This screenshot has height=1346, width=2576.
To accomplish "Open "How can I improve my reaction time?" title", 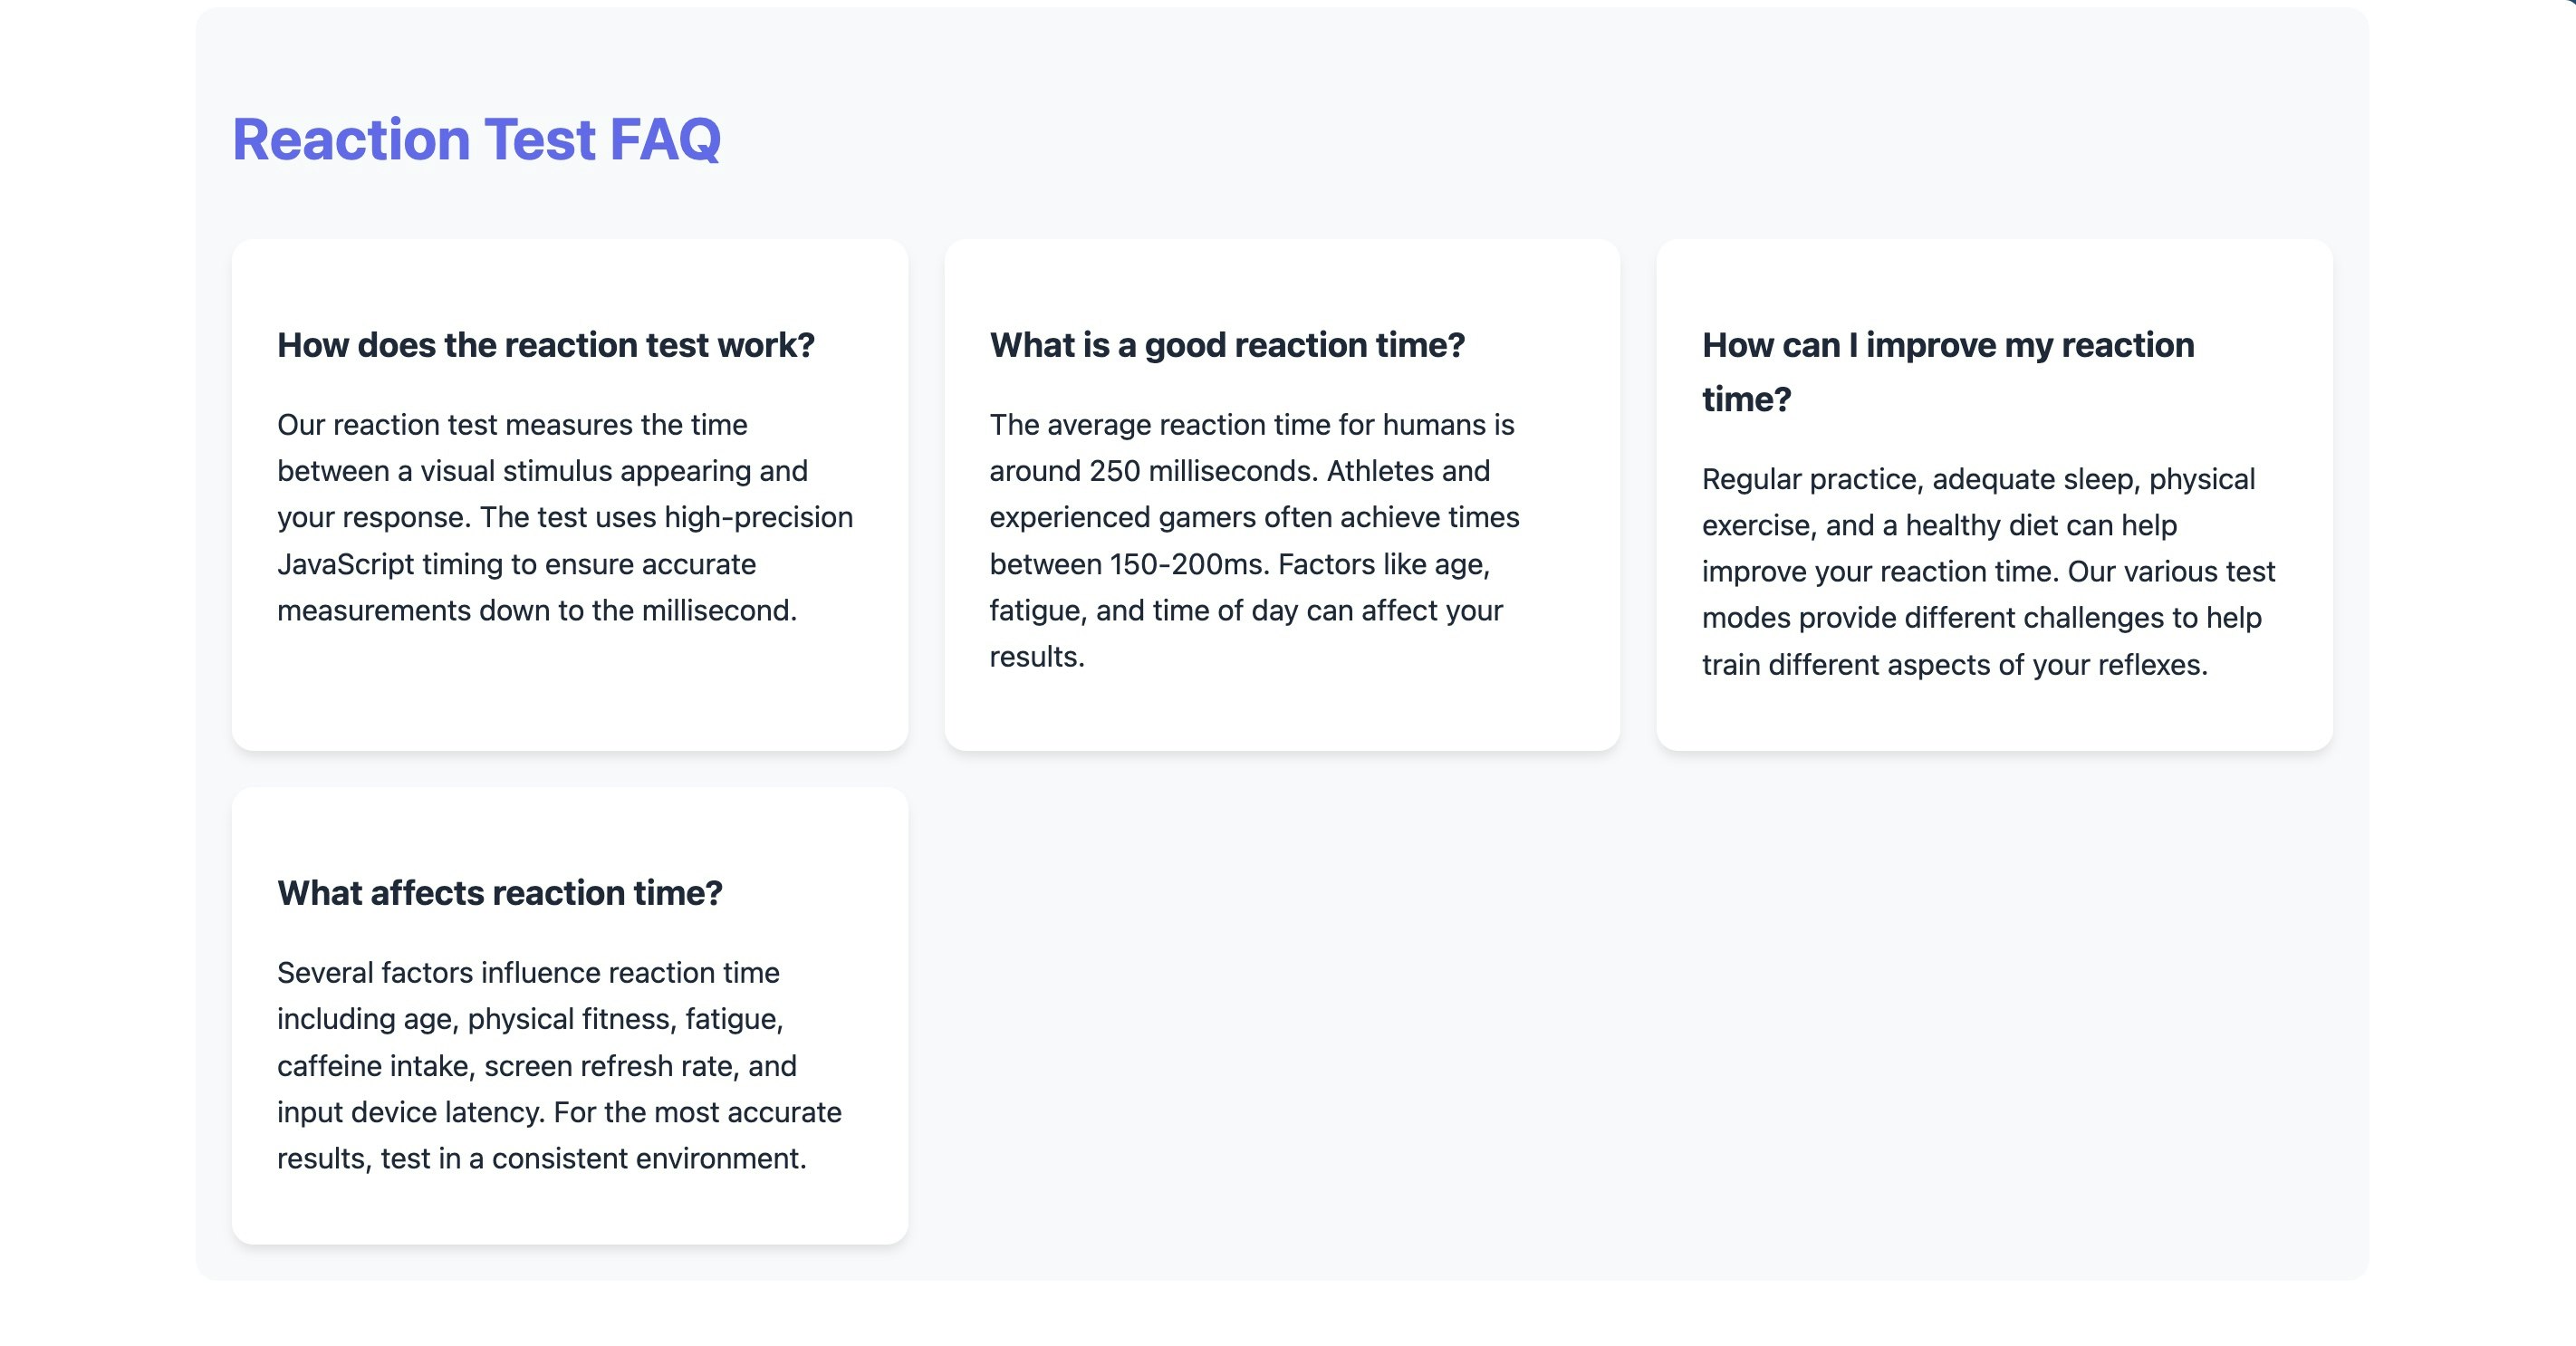I will pyautogui.click(x=1948, y=372).
